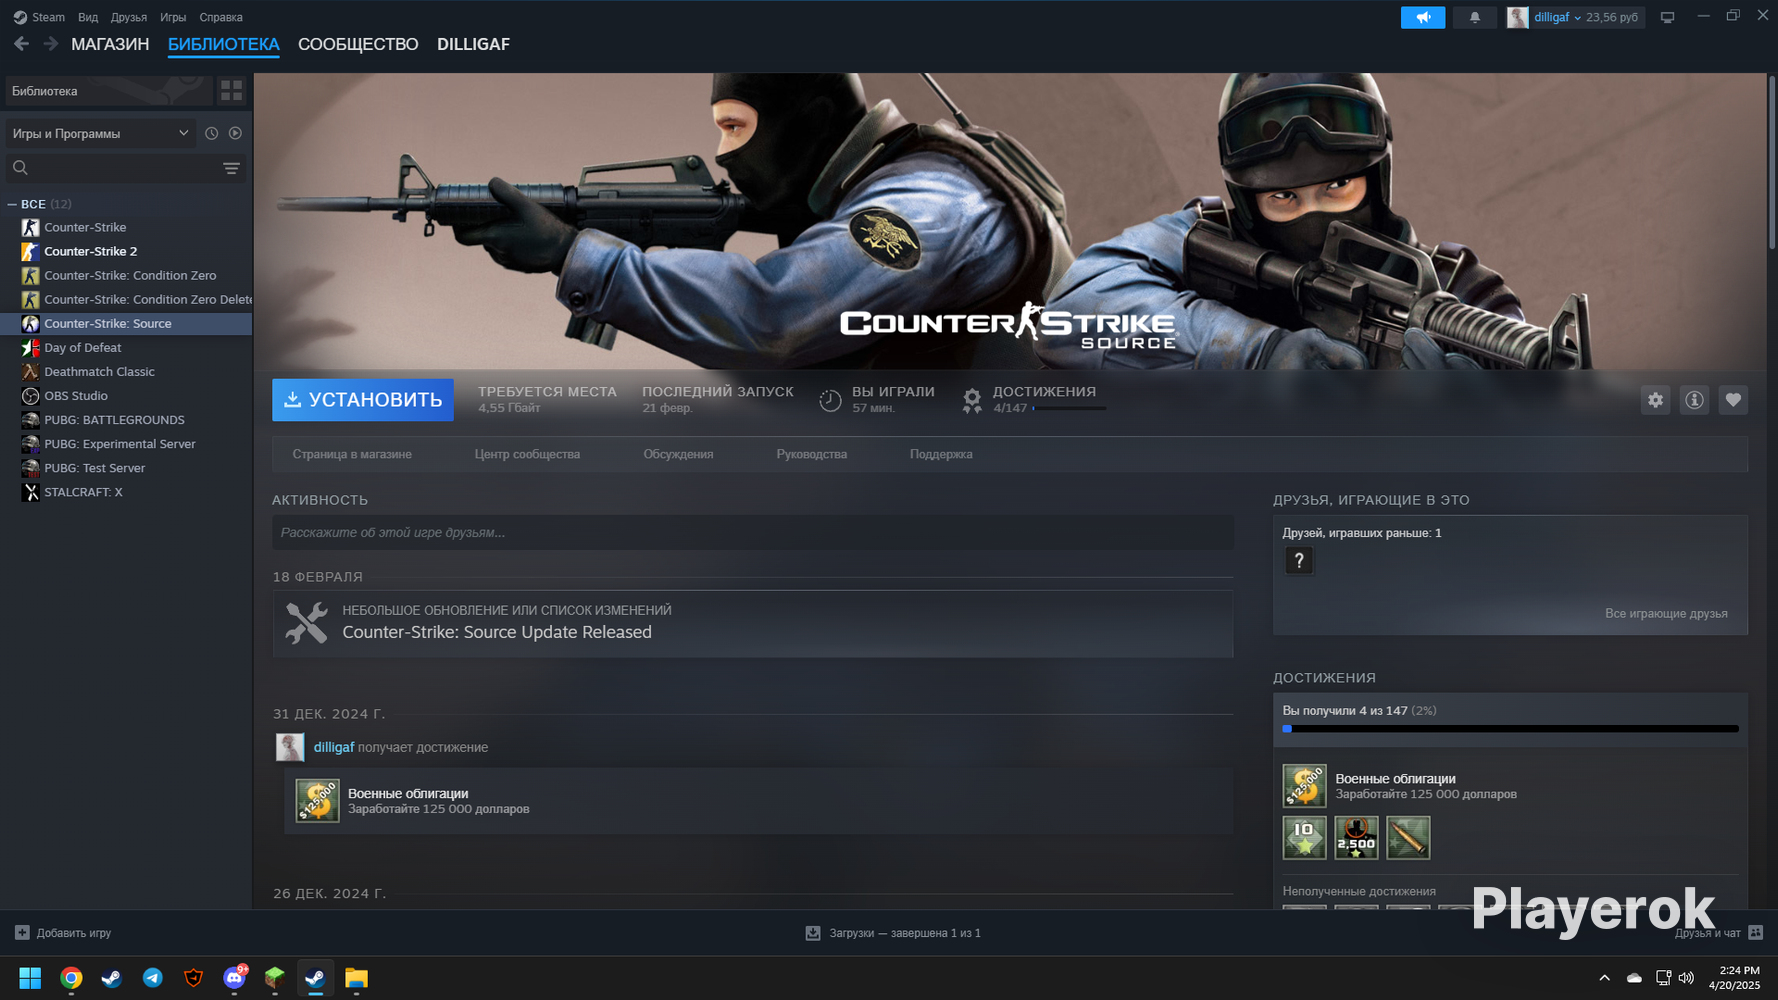Select Counter-Strike 2 in library list
The width and height of the screenshot is (1778, 1000).
click(x=126, y=251)
